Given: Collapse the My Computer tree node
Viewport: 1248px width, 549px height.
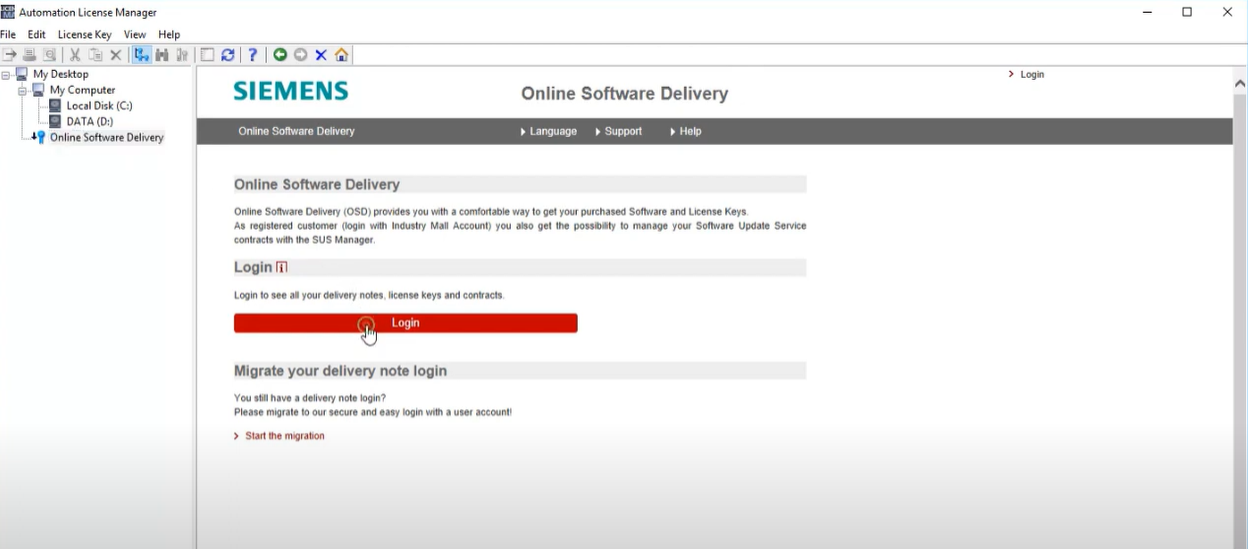Looking at the screenshot, I should tap(22, 90).
